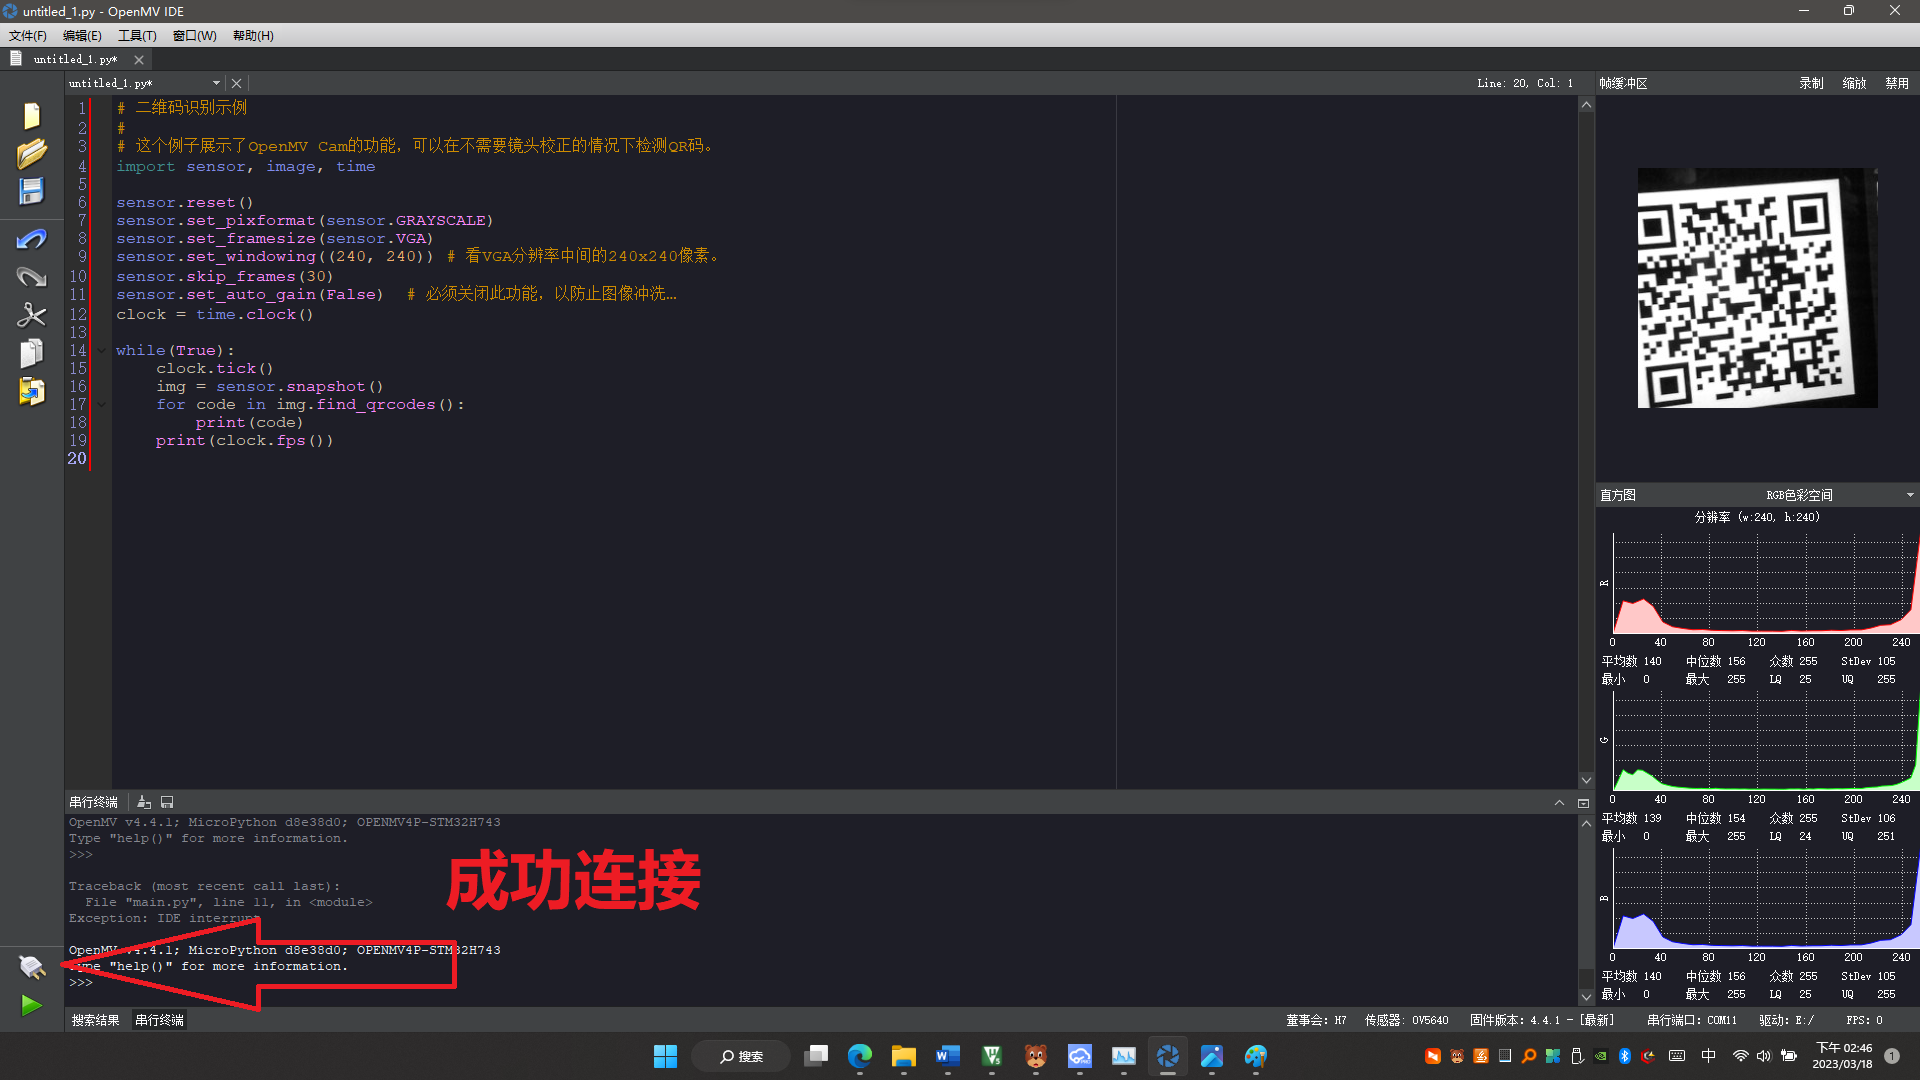Cut selection with scissors icon
This screenshot has height=1080, width=1920.
click(x=31, y=315)
